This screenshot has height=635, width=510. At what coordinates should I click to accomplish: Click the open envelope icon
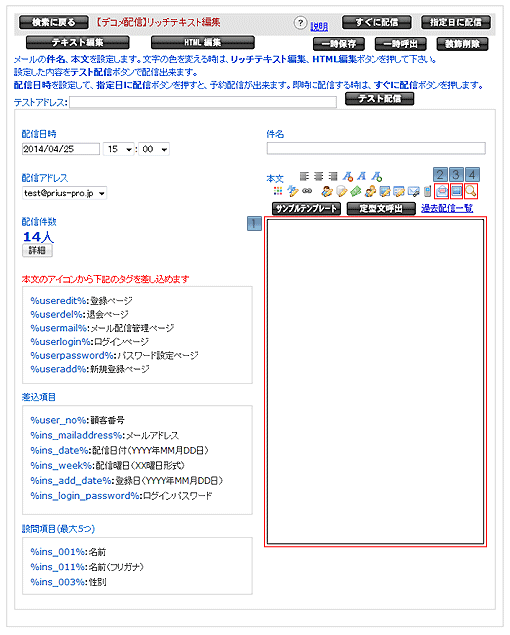click(442, 191)
